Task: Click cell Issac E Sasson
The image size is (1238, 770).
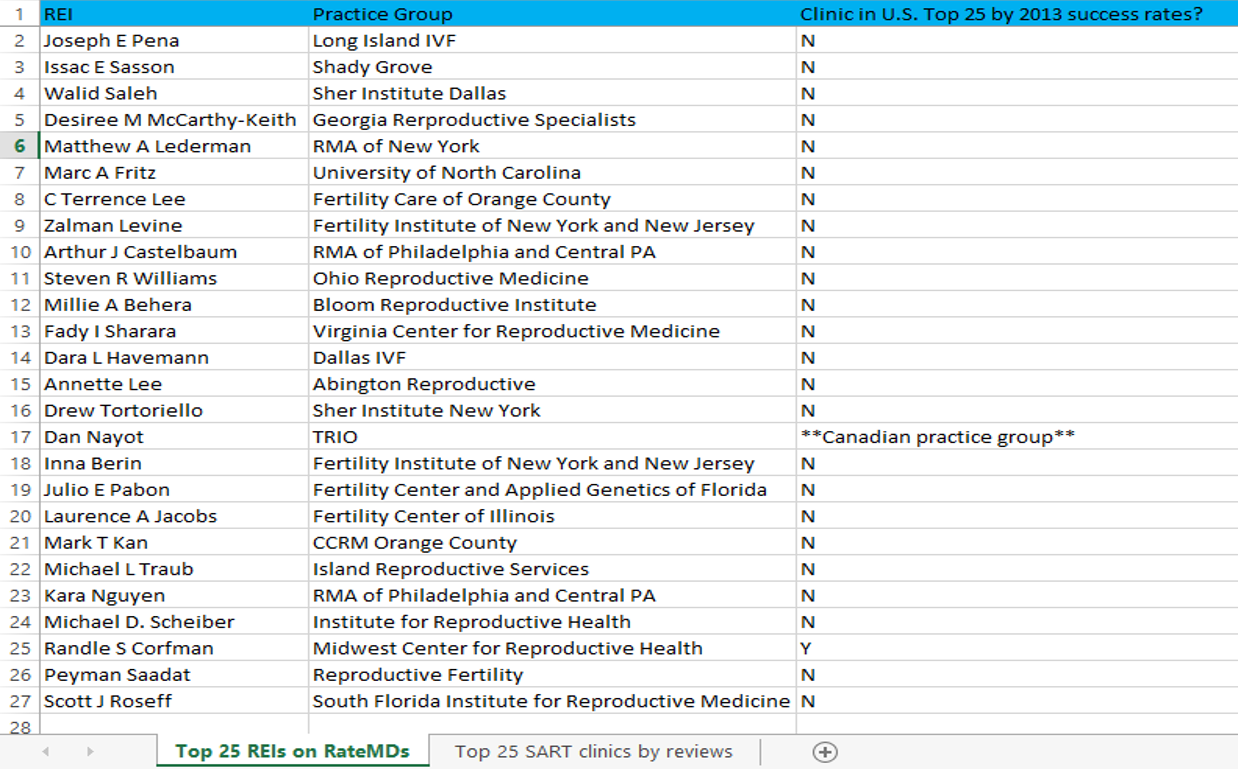Action: point(174,67)
